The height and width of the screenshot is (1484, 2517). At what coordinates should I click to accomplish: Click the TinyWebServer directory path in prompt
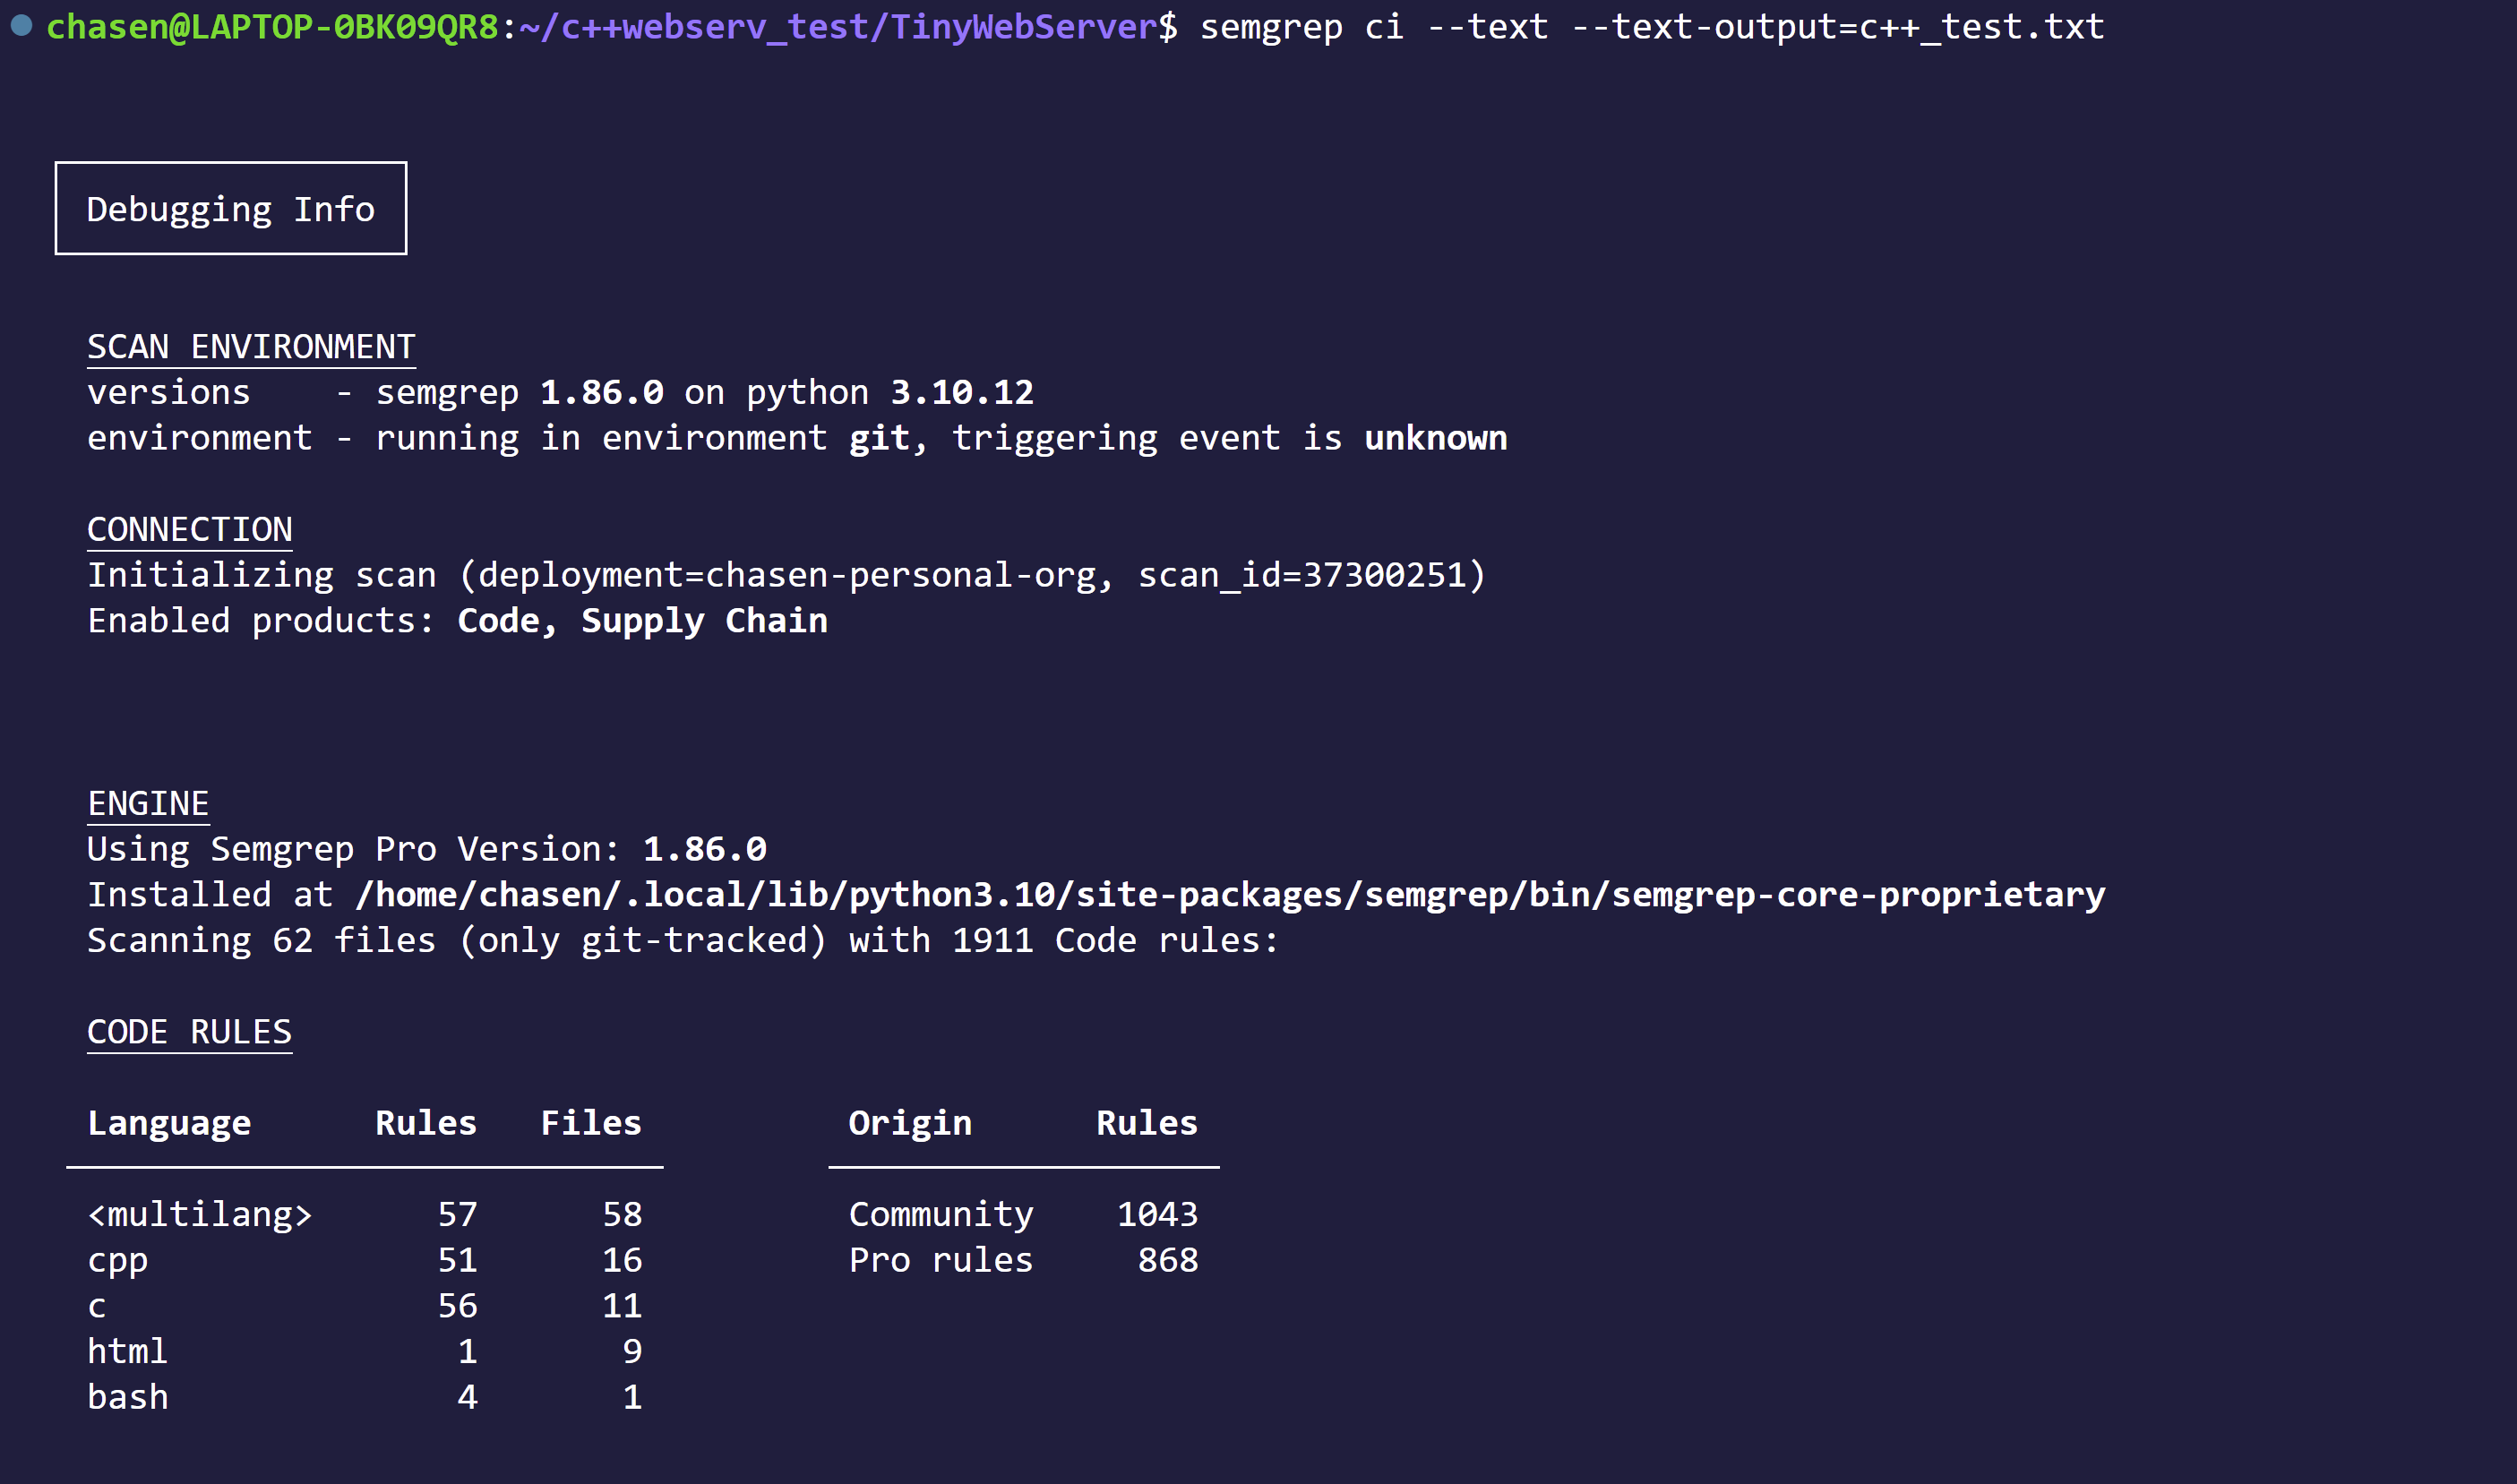pyautogui.click(x=837, y=27)
